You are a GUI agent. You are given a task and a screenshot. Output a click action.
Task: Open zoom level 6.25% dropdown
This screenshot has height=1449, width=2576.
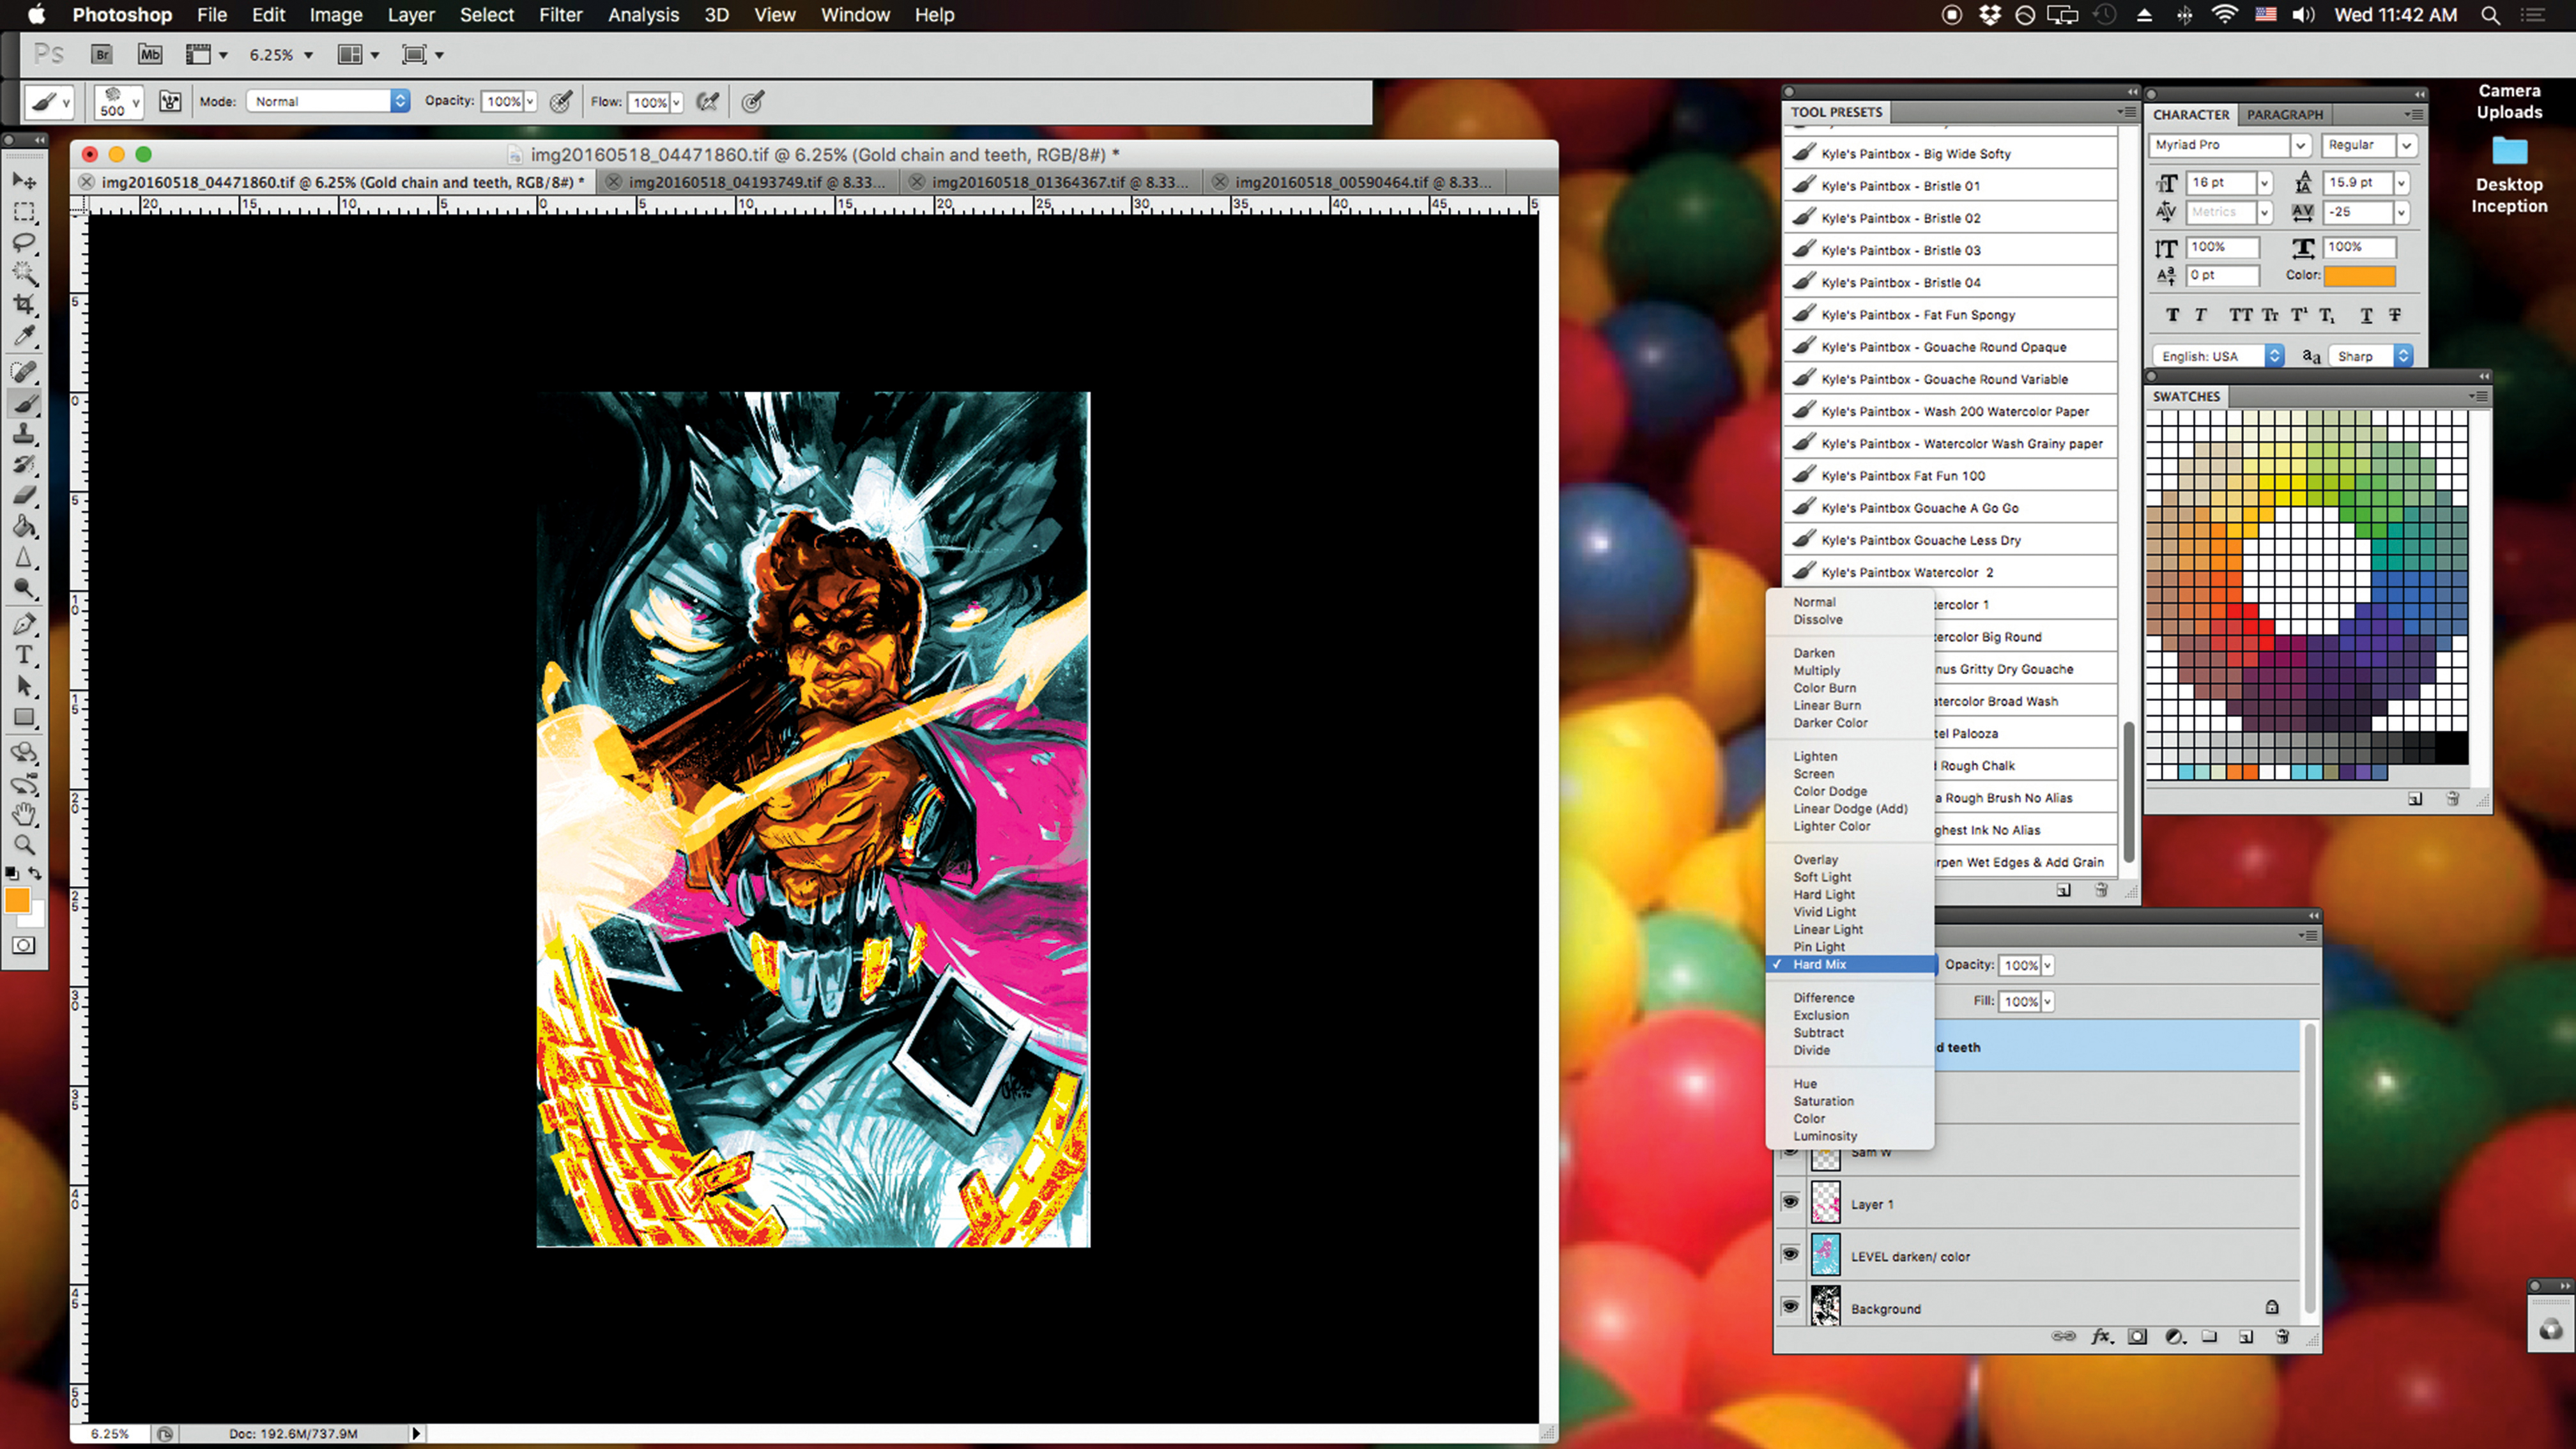click(x=308, y=55)
